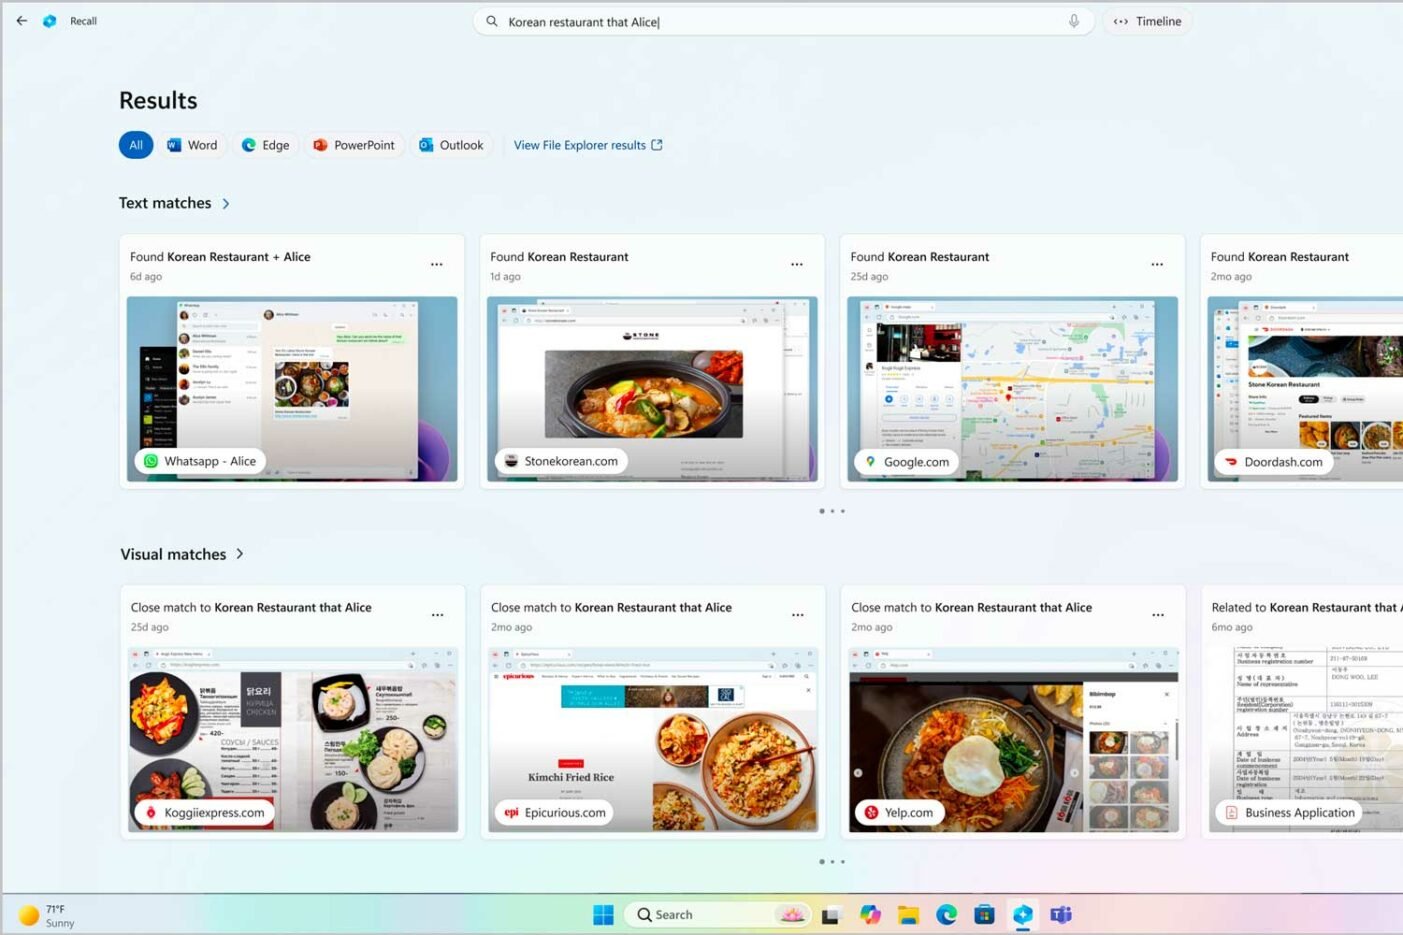Click the Epicurious.com source label

[x=555, y=812]
